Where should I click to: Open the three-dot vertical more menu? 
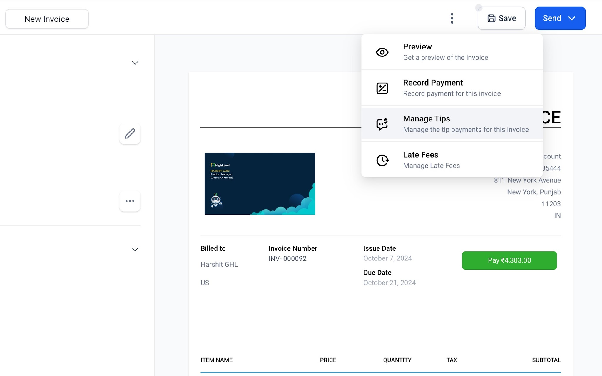tap(452, 18)
